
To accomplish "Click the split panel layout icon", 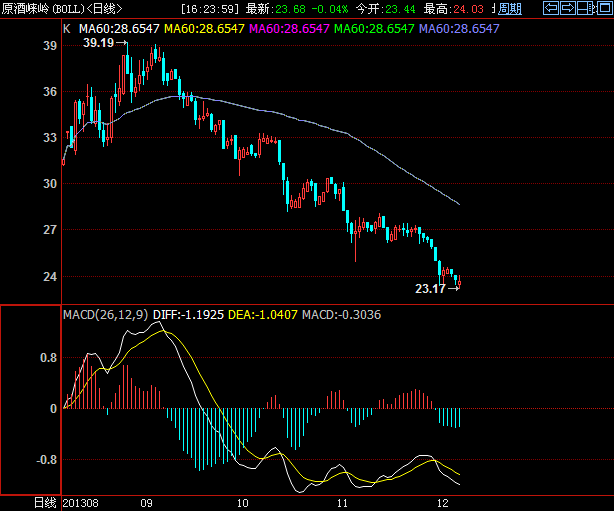I will [585, 8].
